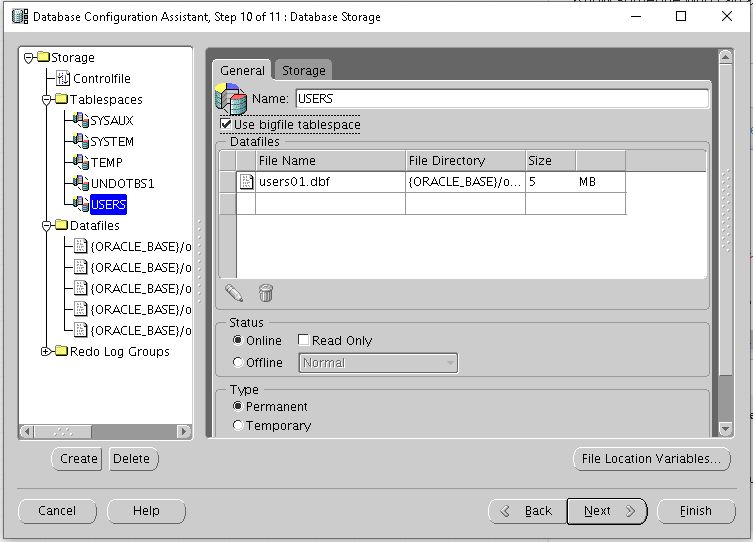Click the size value 5 cell
Image resolution: width=753 pixels, height=542 pixels.
[550, 181]
